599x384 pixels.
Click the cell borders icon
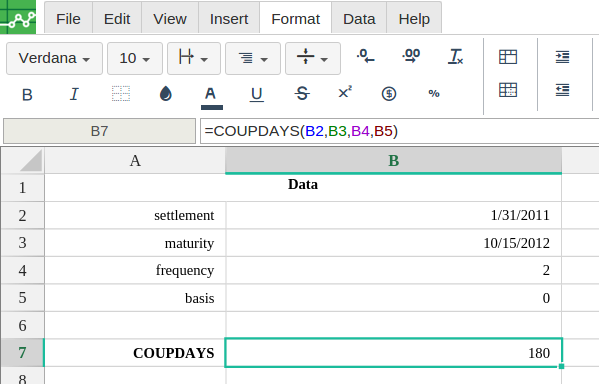point(121,94)
